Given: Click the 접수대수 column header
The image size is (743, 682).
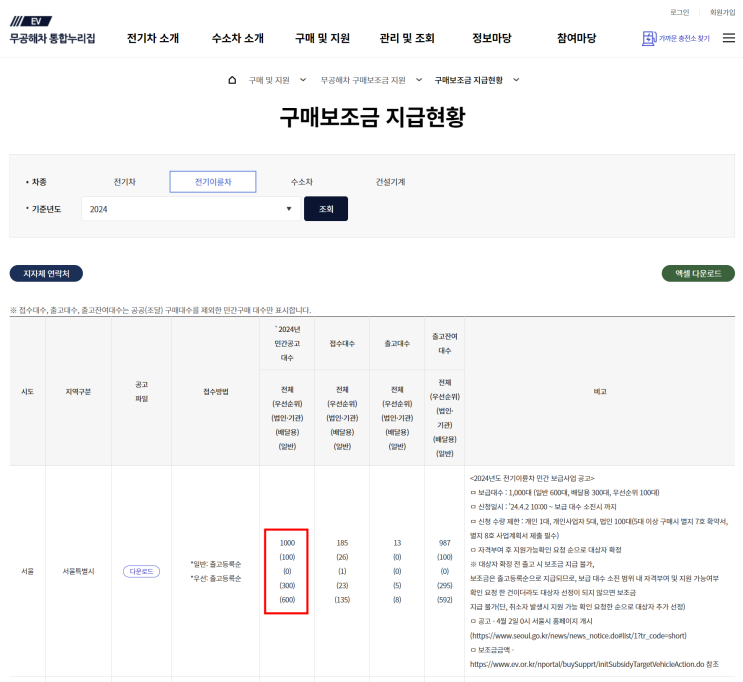Looking at the screenshot, I should click(342, 344).
